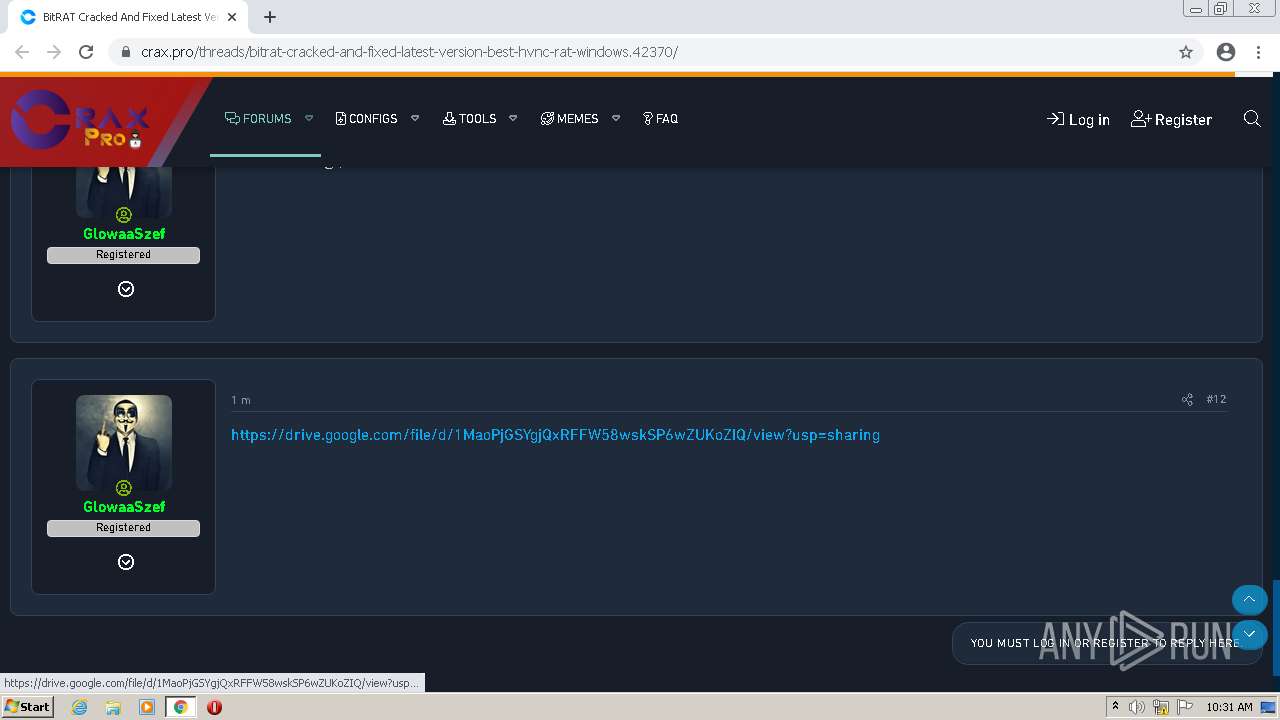Click the Crax Pro logo
Viewport: 1280px width, 720px height.
tap(82, 121)
